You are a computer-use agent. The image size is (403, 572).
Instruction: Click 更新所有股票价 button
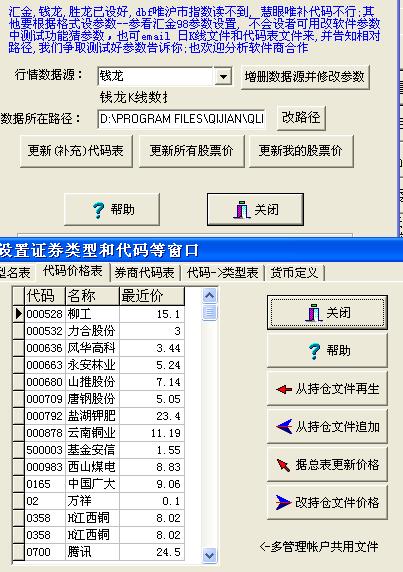pyautogui.click(x=191, y=151)
